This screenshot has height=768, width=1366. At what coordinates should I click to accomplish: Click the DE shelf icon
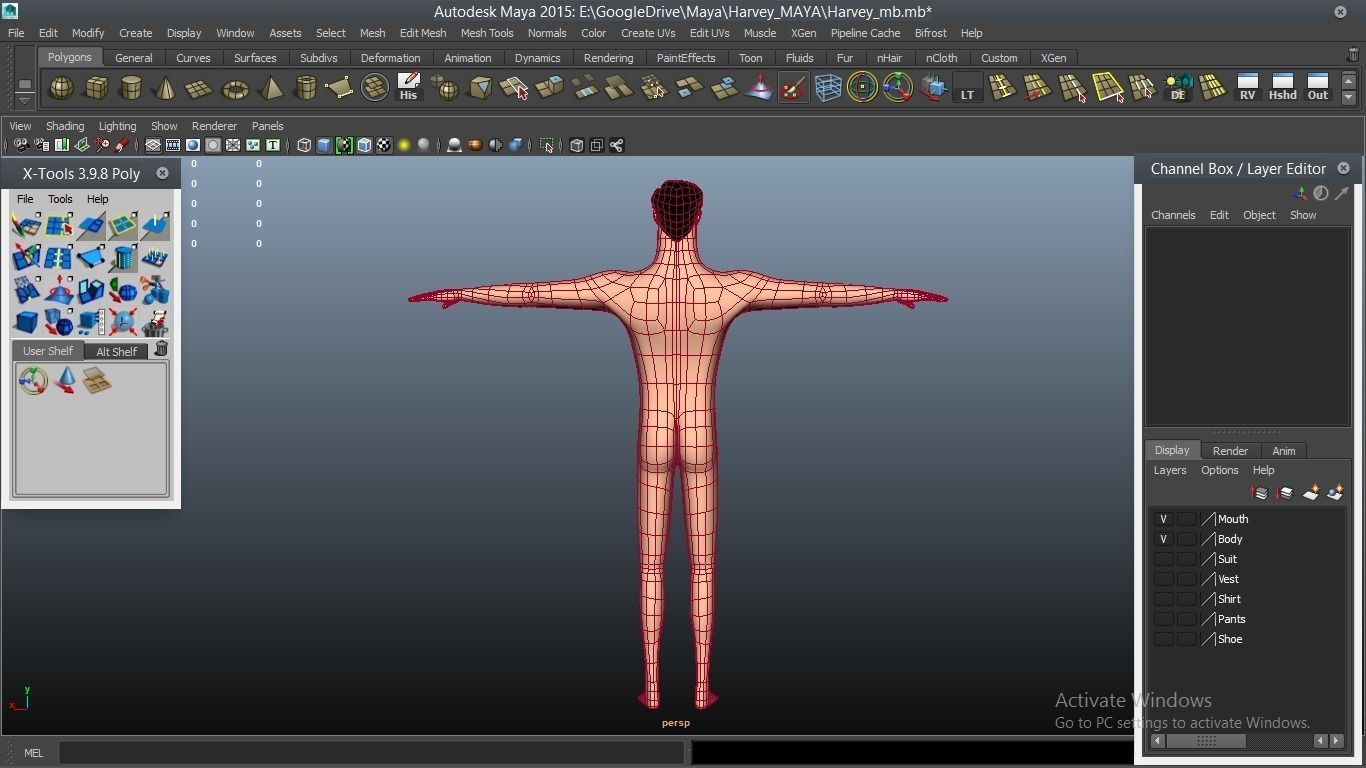pos(1178,88)
